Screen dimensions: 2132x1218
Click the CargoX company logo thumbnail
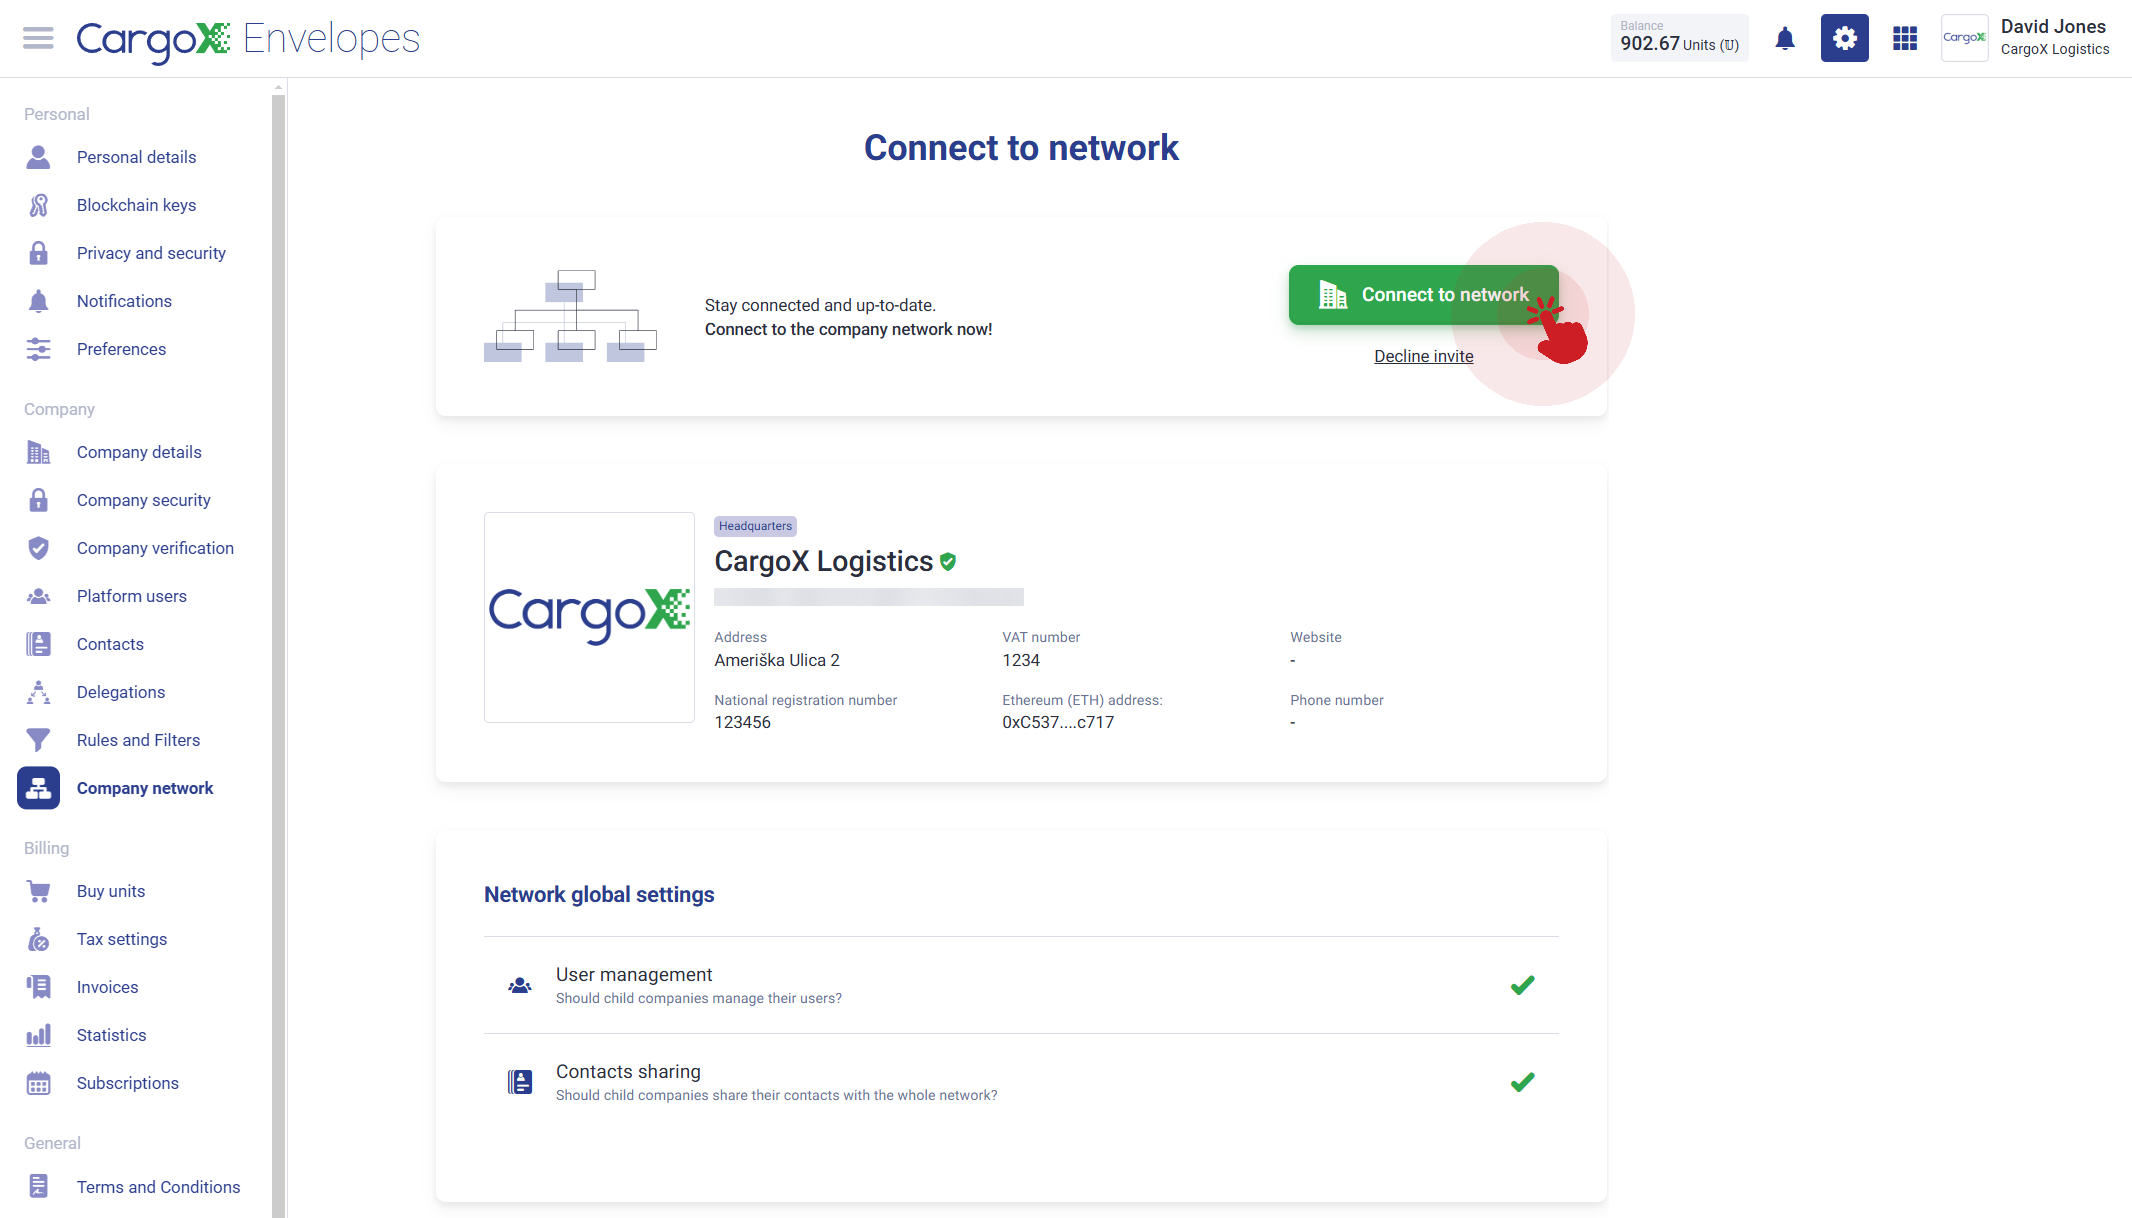[589, 617]
